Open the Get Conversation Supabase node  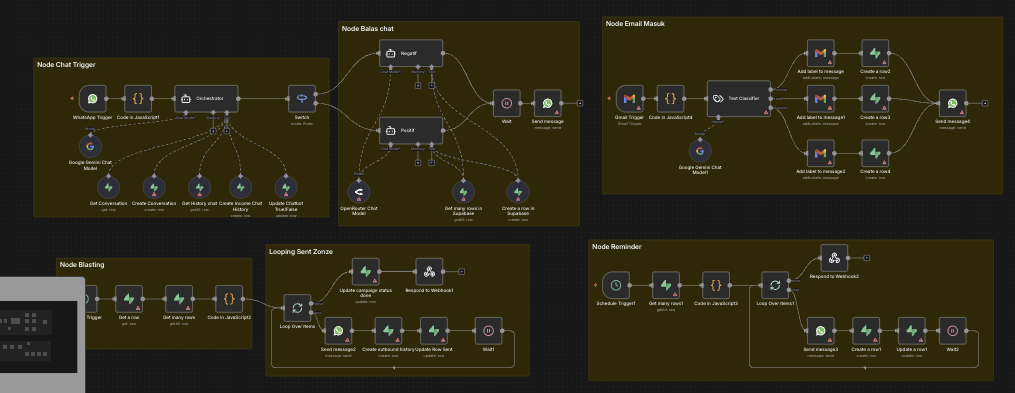108,188
